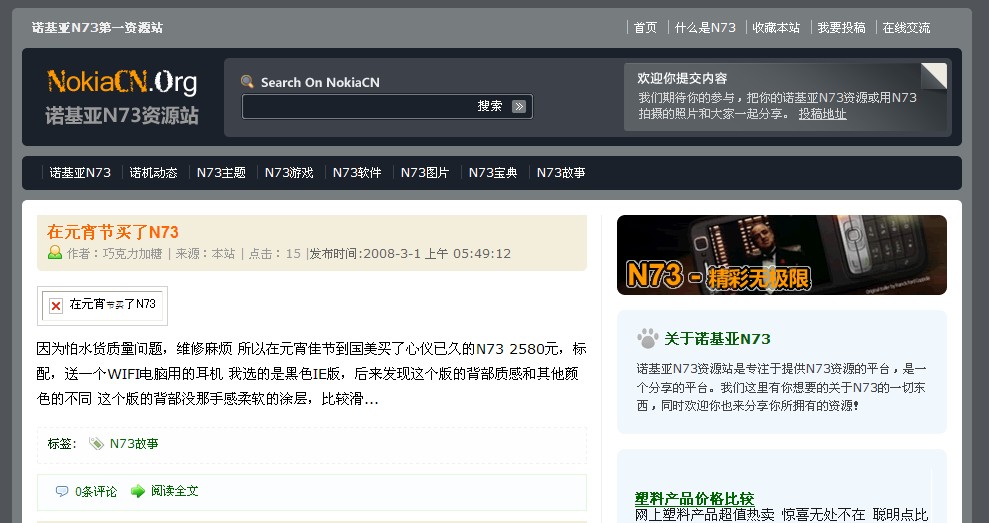Open the 塑料产品价格比较 ad link
989x523 pixels.
pyautogui.click(x=694, y=498)
